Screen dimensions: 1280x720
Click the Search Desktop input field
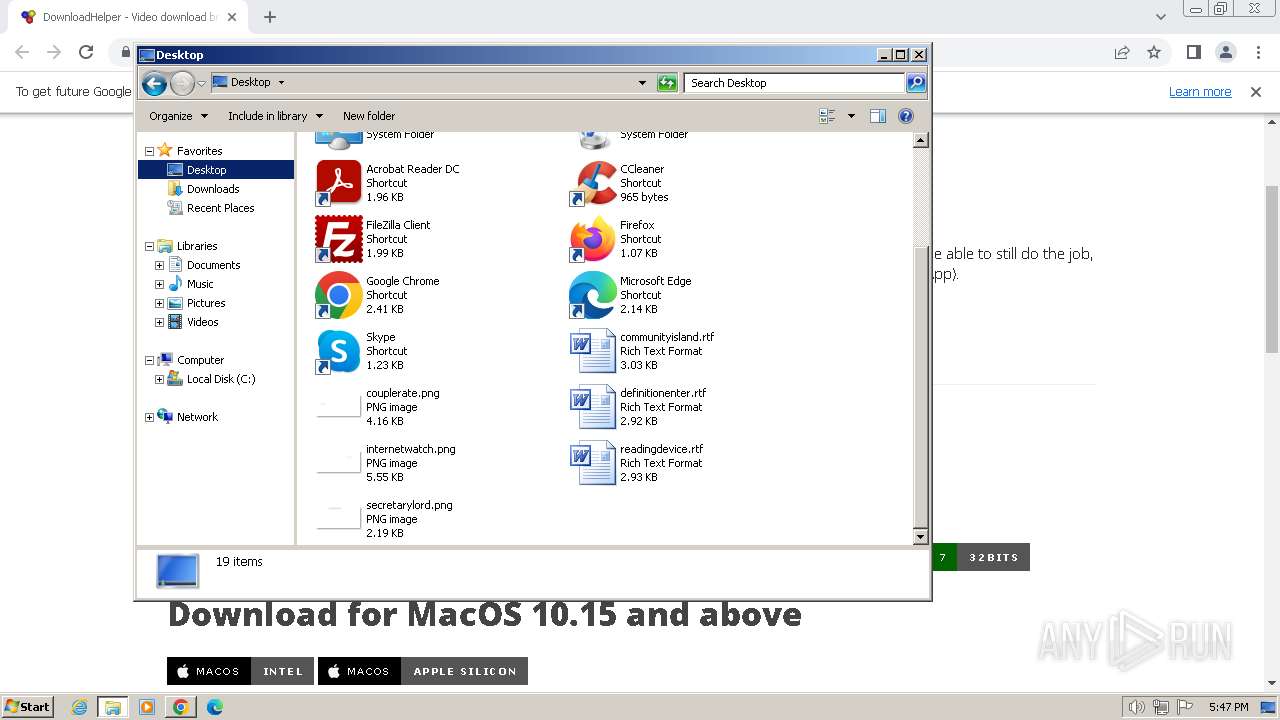[795, 83]
